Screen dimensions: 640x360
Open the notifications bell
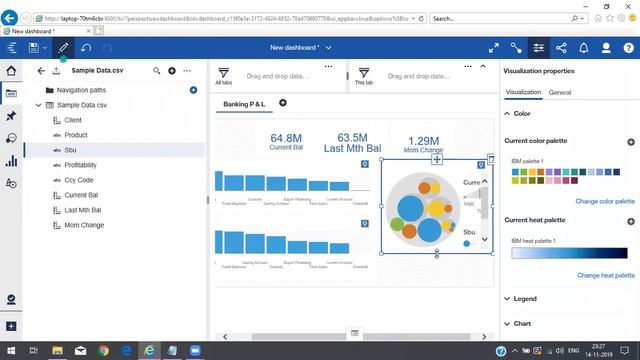[584, 48]
